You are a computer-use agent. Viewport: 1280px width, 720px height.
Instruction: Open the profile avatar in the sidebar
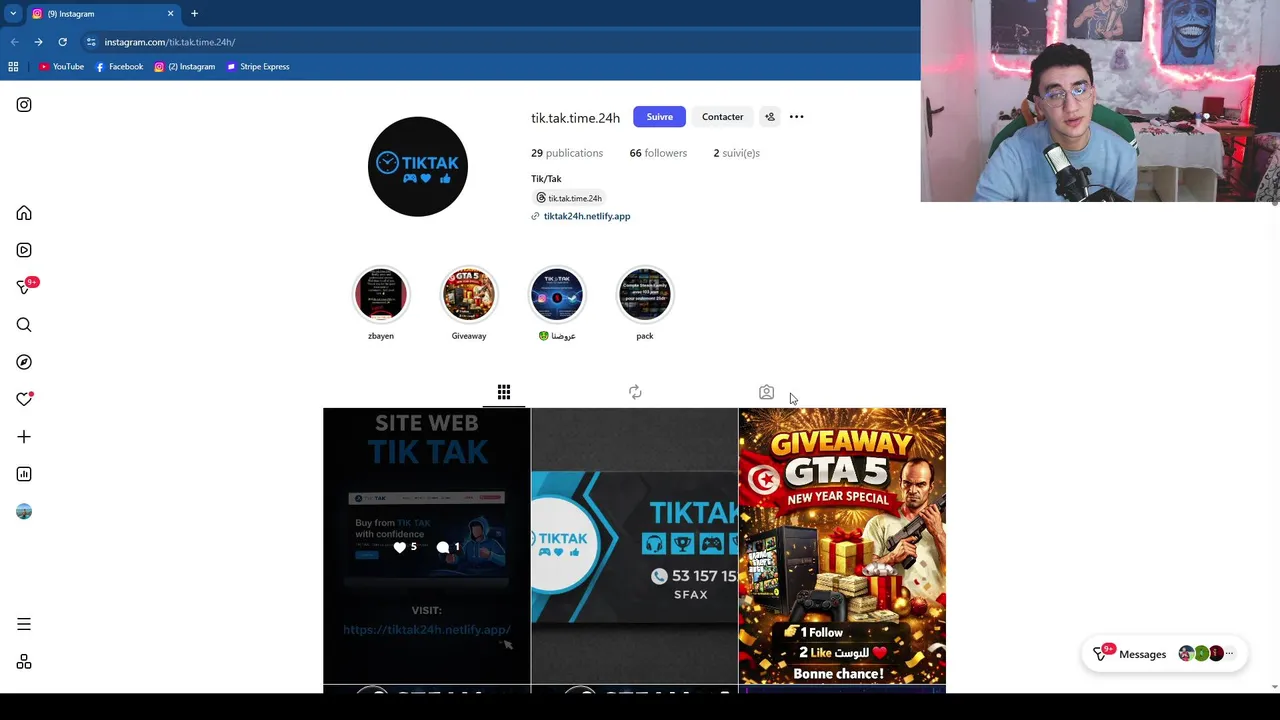(24, 512)
